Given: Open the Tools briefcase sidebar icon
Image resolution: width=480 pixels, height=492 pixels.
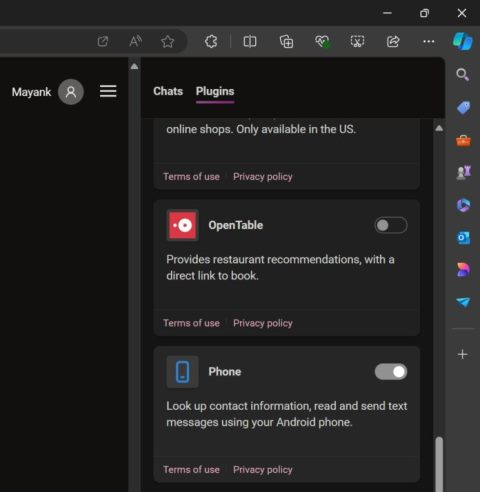Looking at the screenshot, I should pos(463,141).
